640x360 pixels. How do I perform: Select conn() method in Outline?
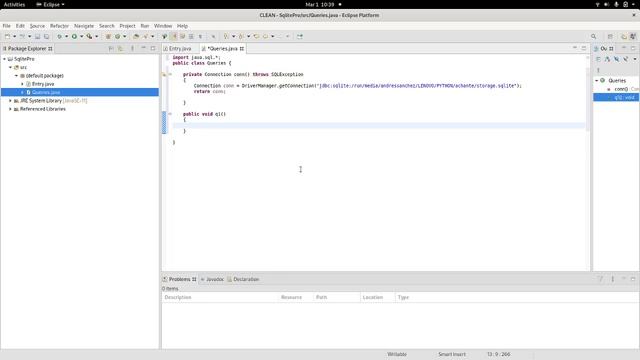click(x=621, y=89)
